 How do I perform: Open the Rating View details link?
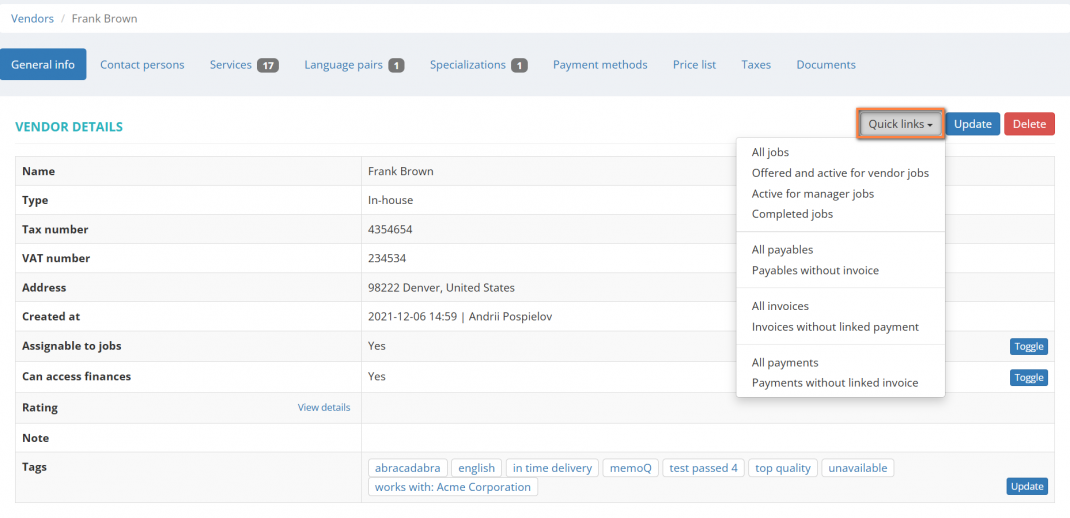[x=323, y=407]
